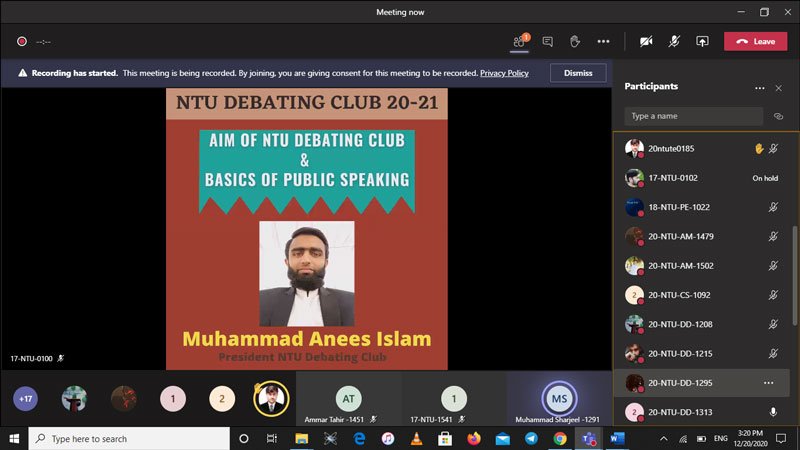Click the show participants icon
Viewport: 800px width, 450px height.
click(519, 41)
